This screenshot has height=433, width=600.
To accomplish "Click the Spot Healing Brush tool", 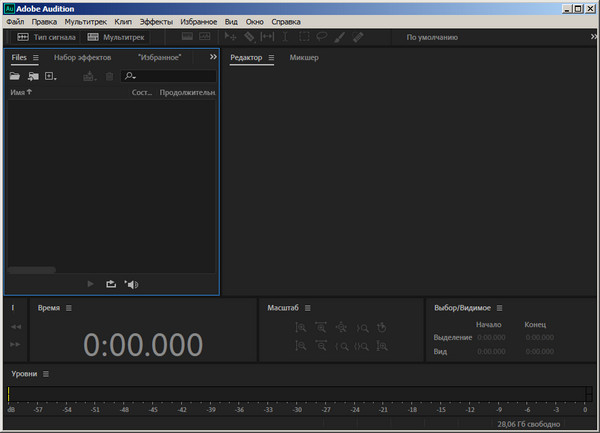I will (x=357, y=37).
